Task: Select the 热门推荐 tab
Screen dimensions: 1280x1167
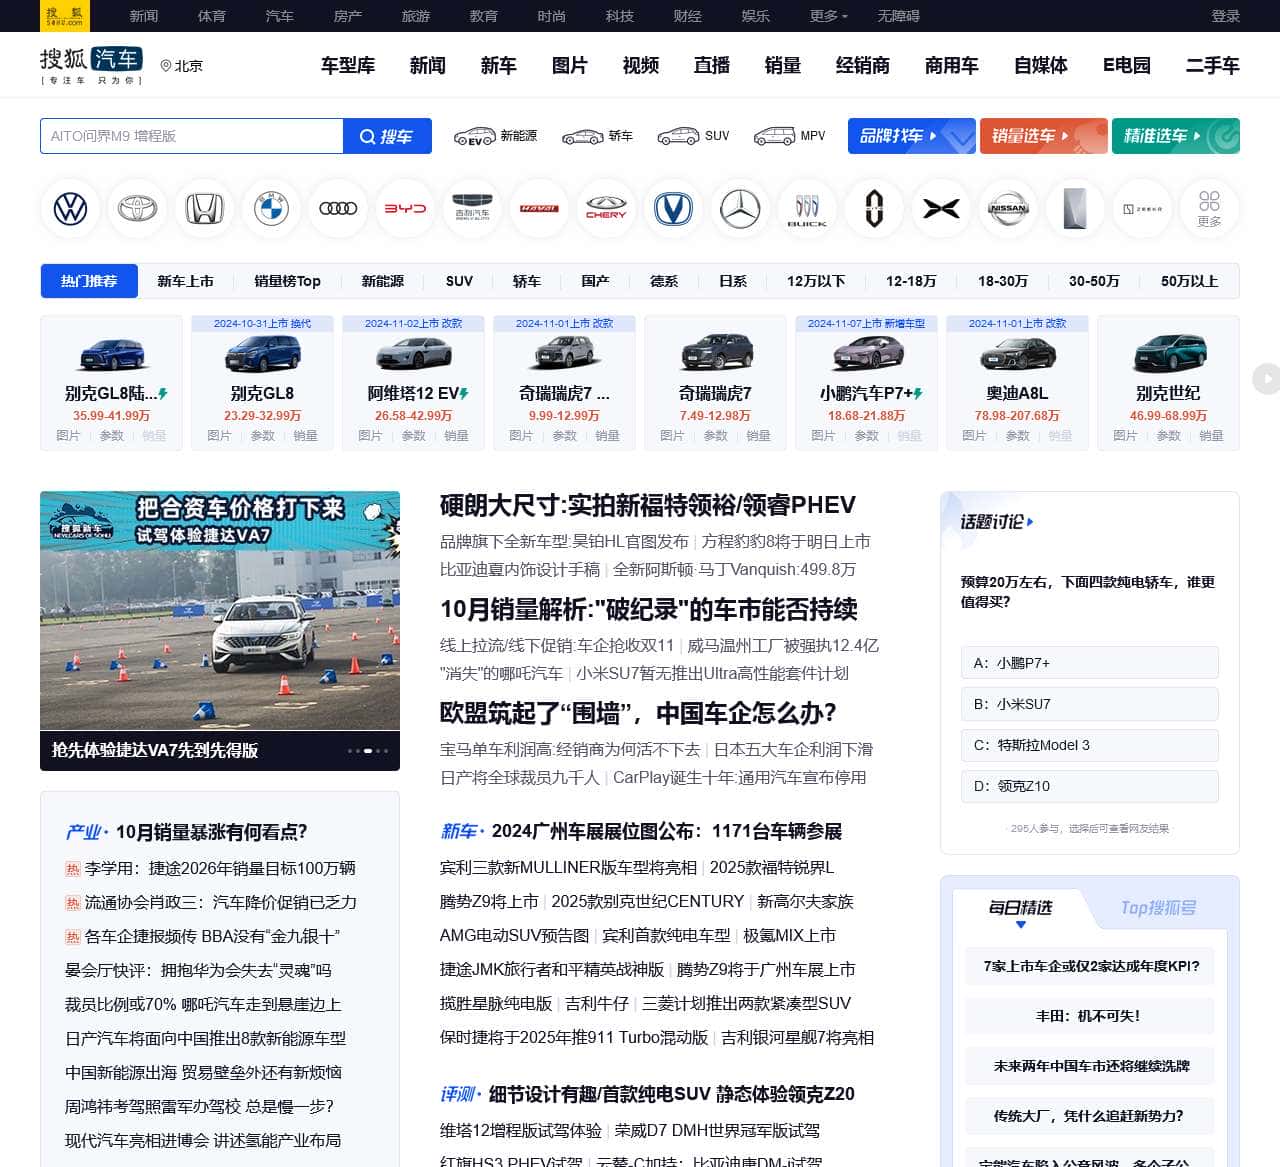Action: (x=89, y=281)
